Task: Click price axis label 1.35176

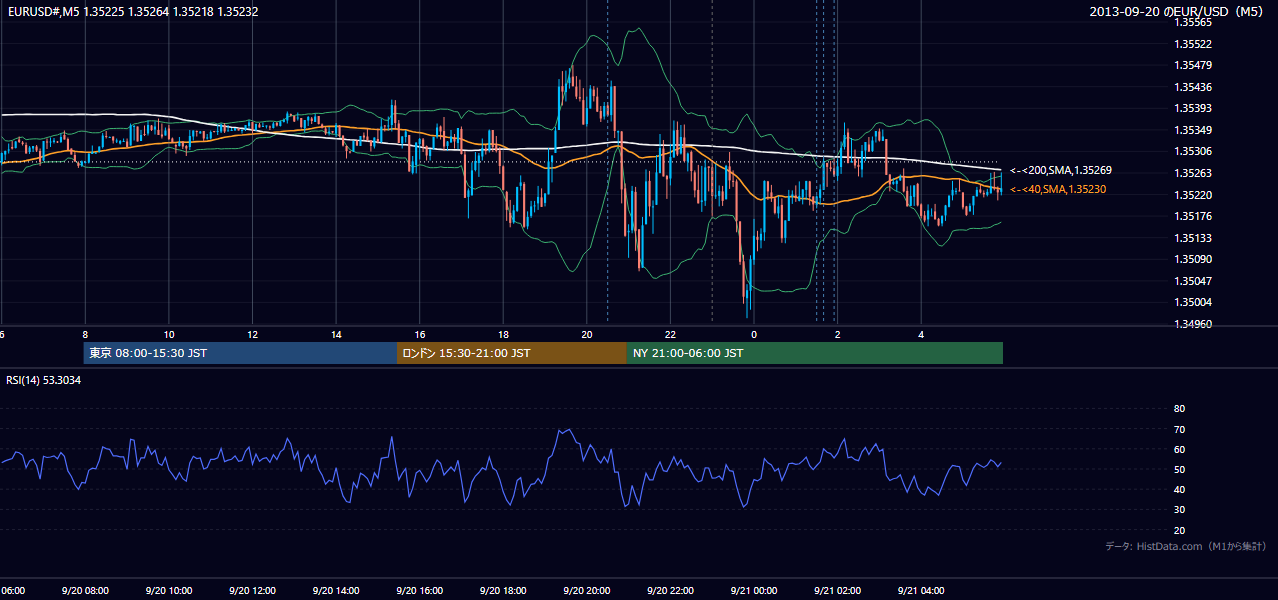Action: [x=1192, y=216]
